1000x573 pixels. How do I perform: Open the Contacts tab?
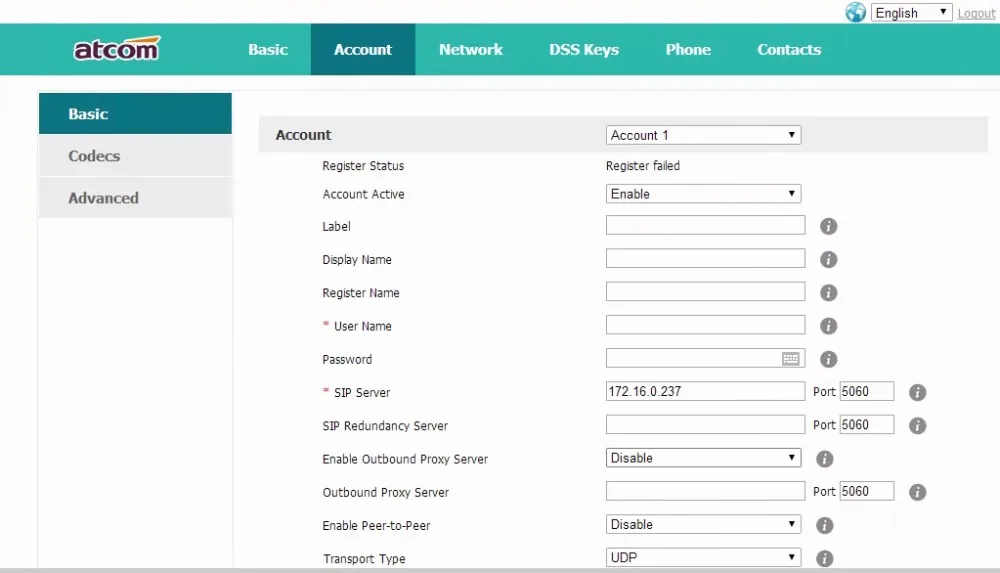(789, 49)
